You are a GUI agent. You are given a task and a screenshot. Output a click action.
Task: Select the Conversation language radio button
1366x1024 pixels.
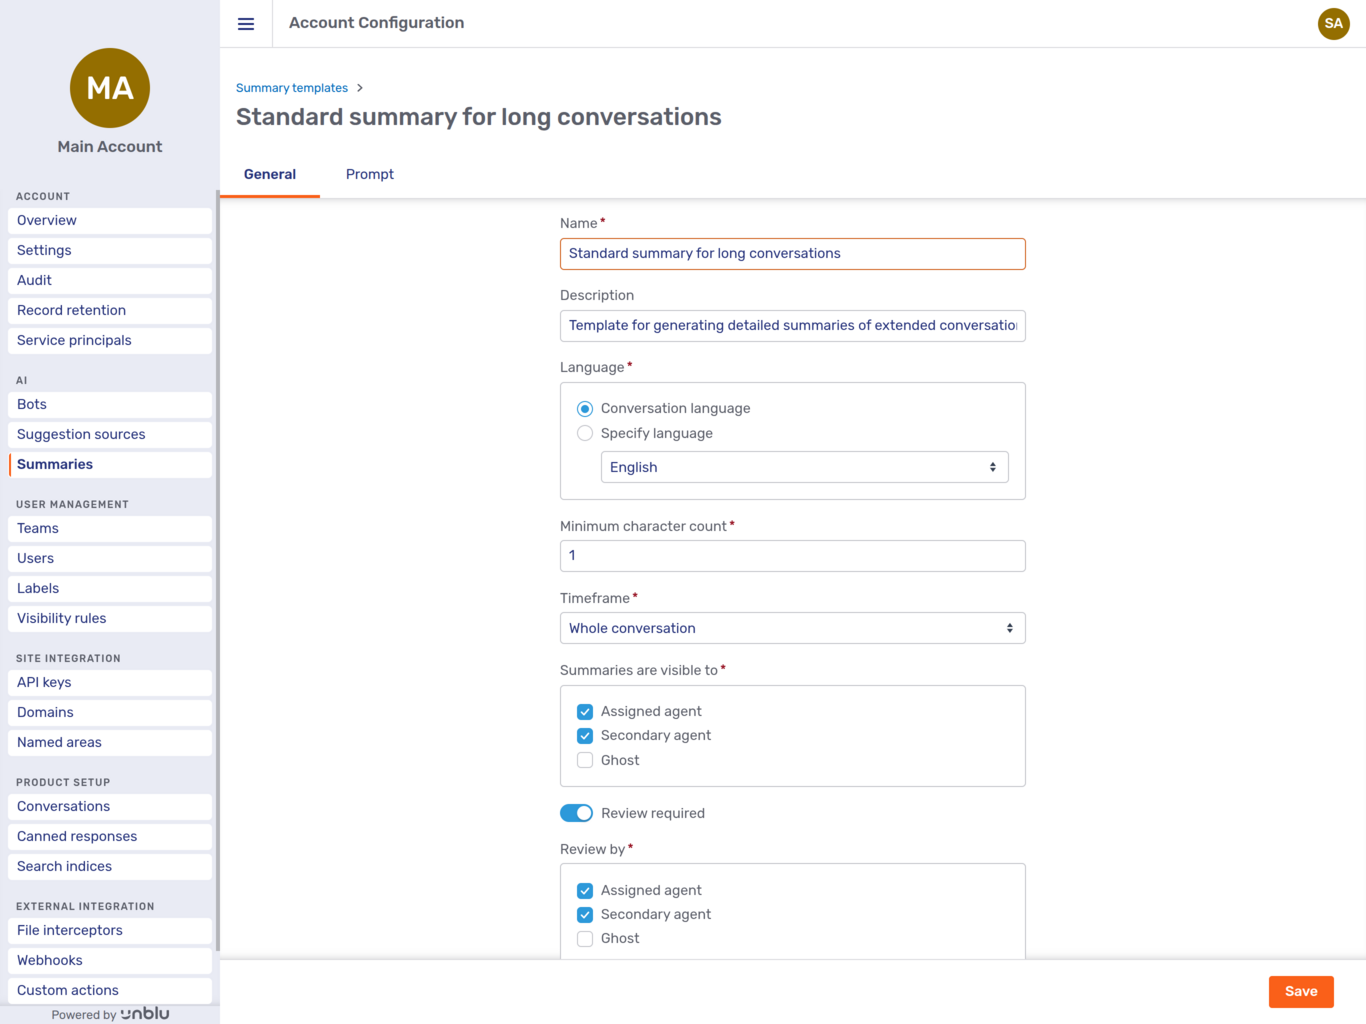[585, 409]
